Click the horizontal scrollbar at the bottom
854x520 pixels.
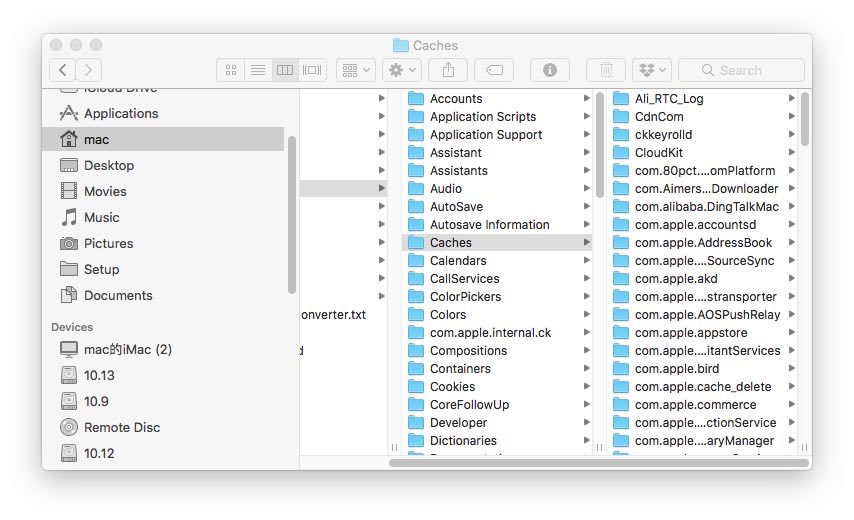click(x=599, y=463)
